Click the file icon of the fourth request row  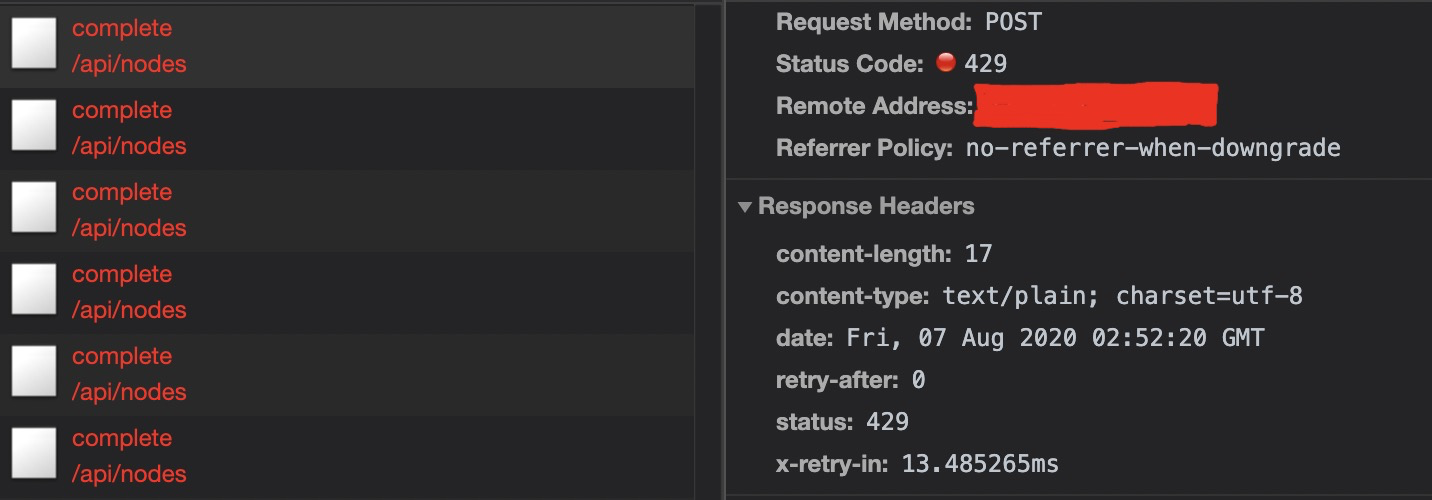coord(33,291)
